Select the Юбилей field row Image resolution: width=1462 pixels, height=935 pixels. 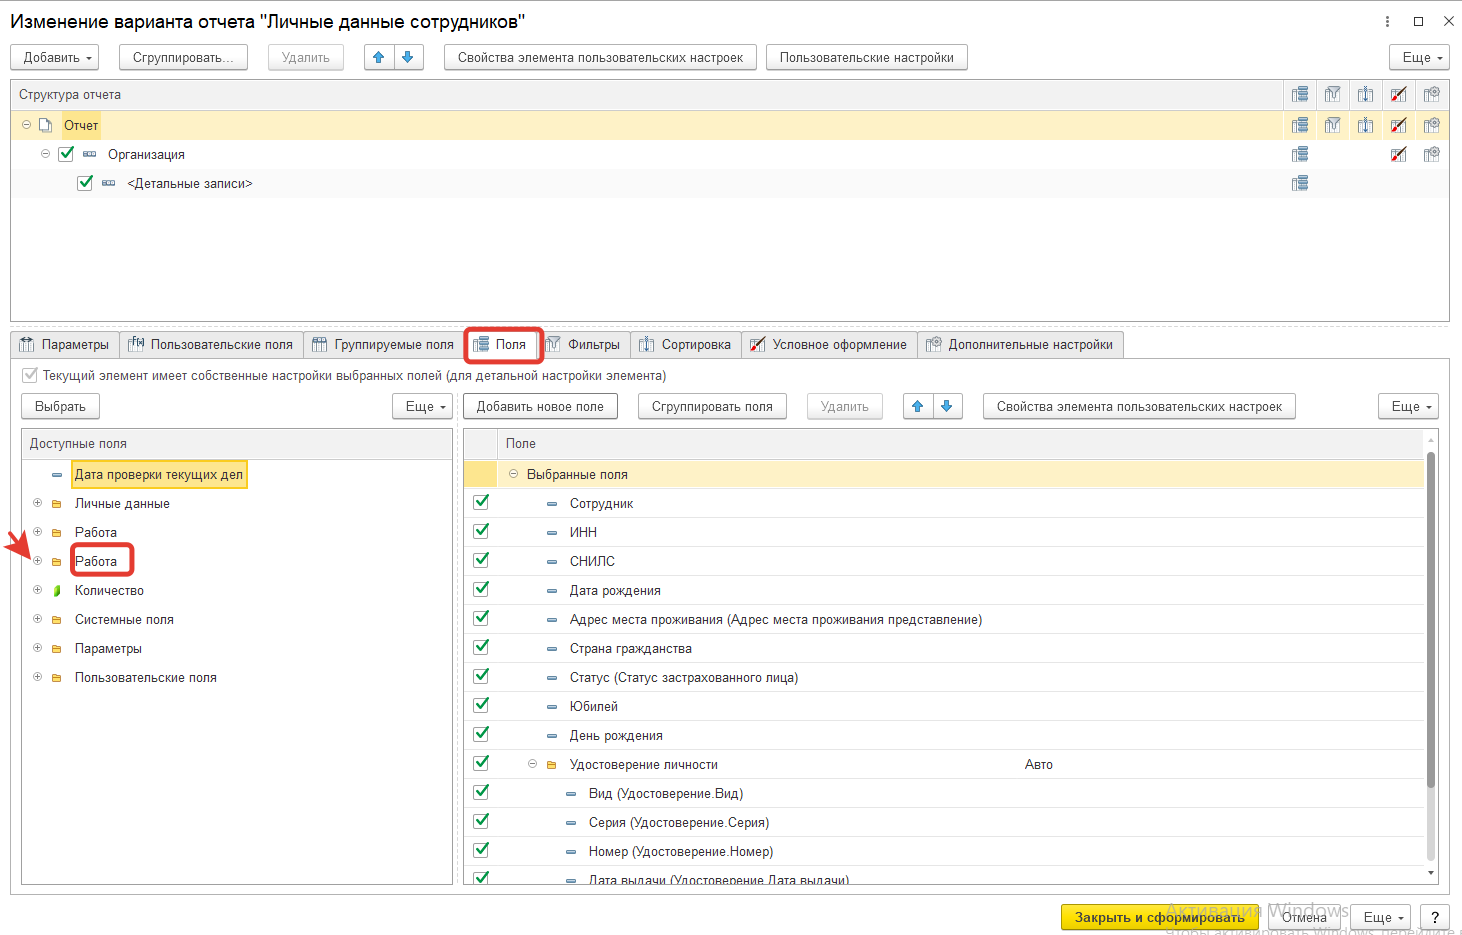(x=594, y=706)
